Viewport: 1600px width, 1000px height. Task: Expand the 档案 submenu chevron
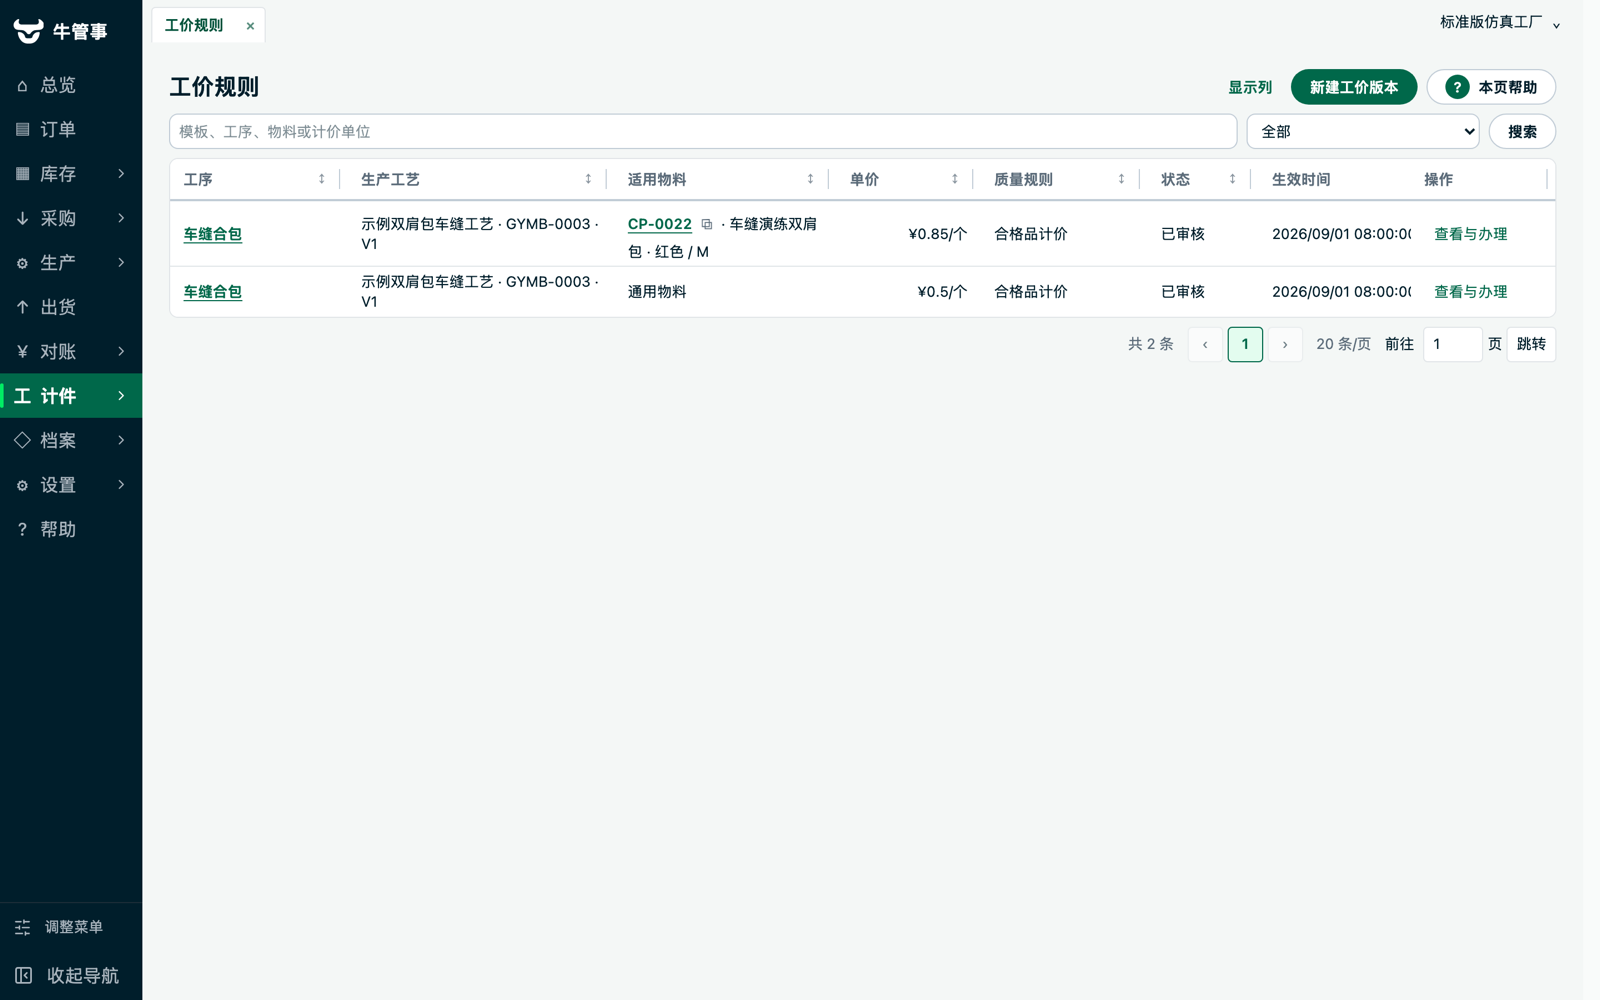121,440
